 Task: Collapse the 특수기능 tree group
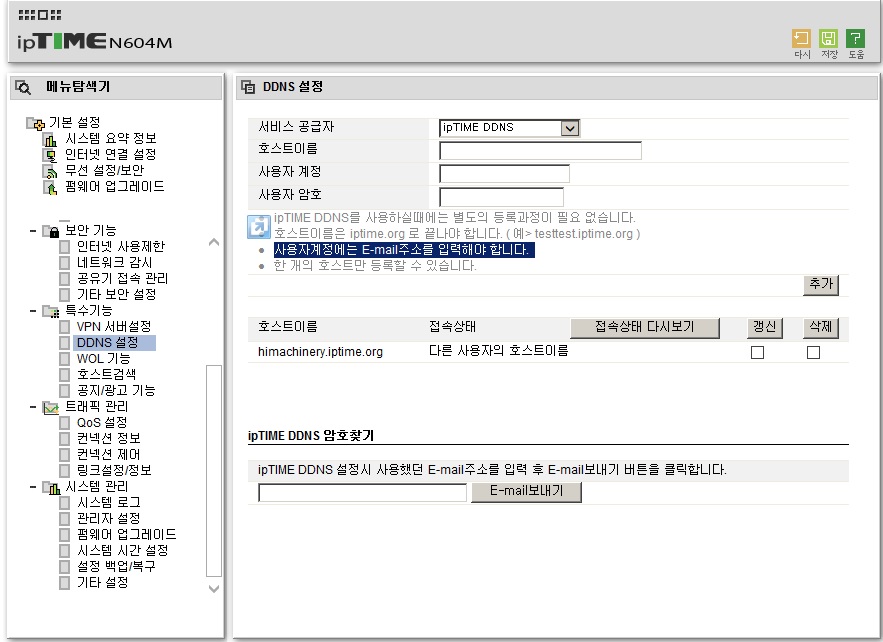pyautogui.click(x=33, y=311)
